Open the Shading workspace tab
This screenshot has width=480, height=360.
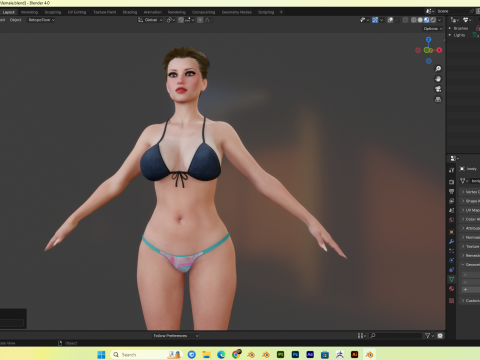point(130,12)
